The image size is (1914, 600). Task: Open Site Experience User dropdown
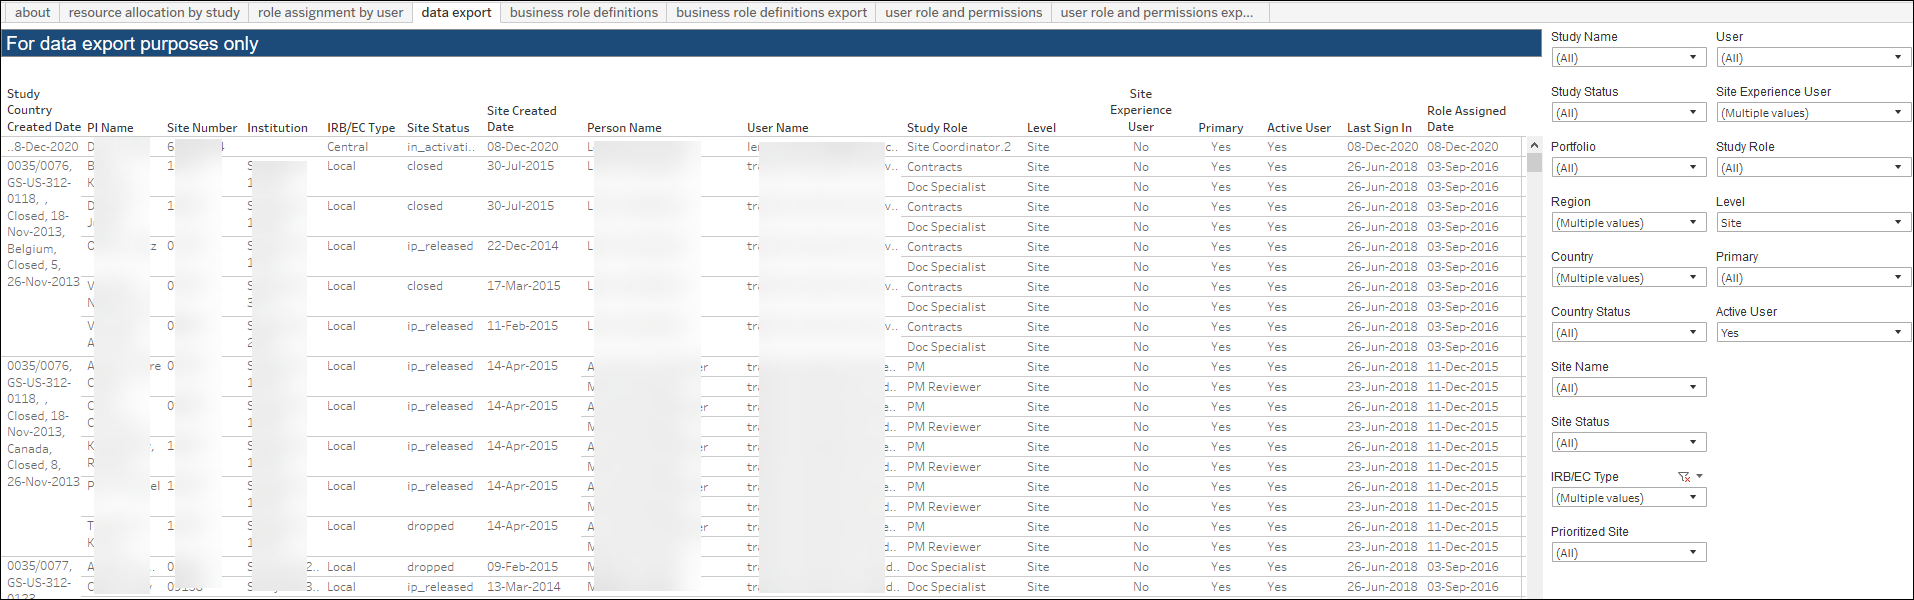click(1814, 113)
